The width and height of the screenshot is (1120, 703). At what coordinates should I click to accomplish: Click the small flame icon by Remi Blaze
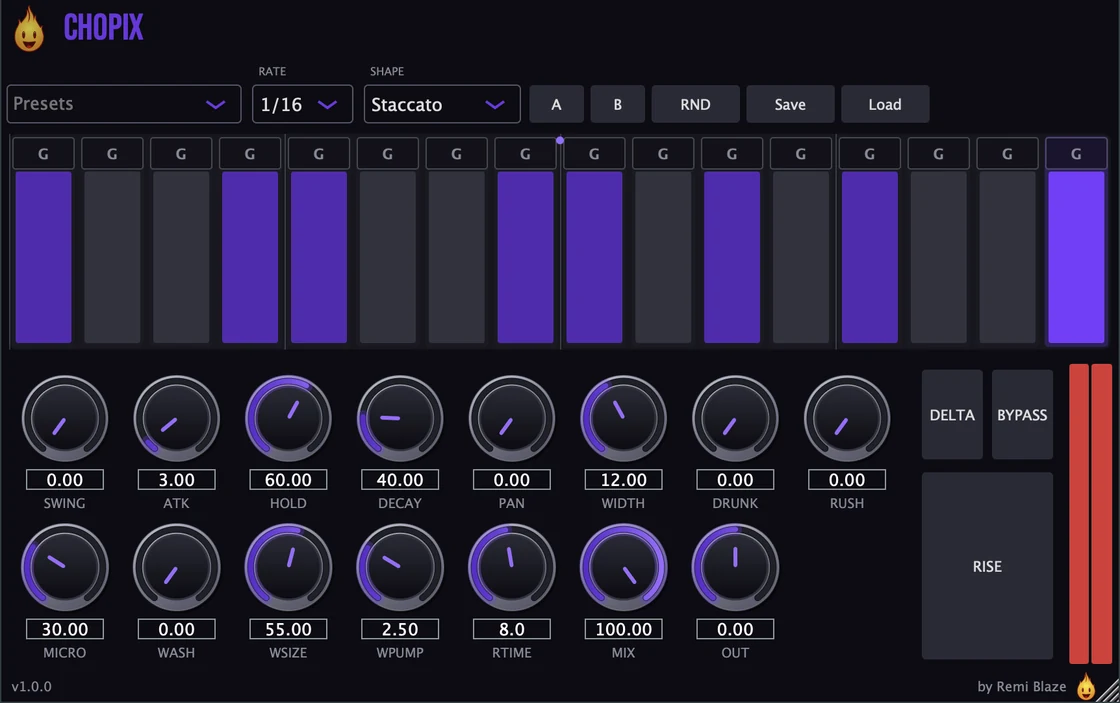coord(1086,687)
